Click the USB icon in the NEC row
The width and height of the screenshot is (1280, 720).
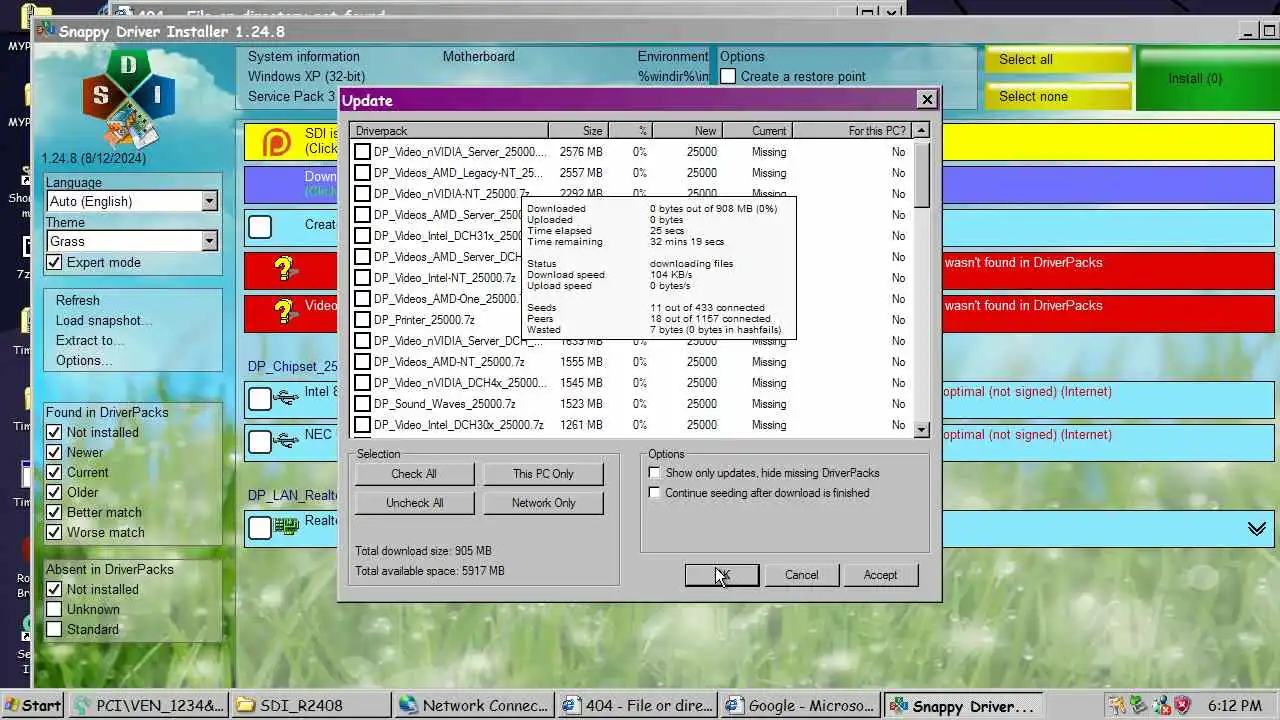coord(285,440)
